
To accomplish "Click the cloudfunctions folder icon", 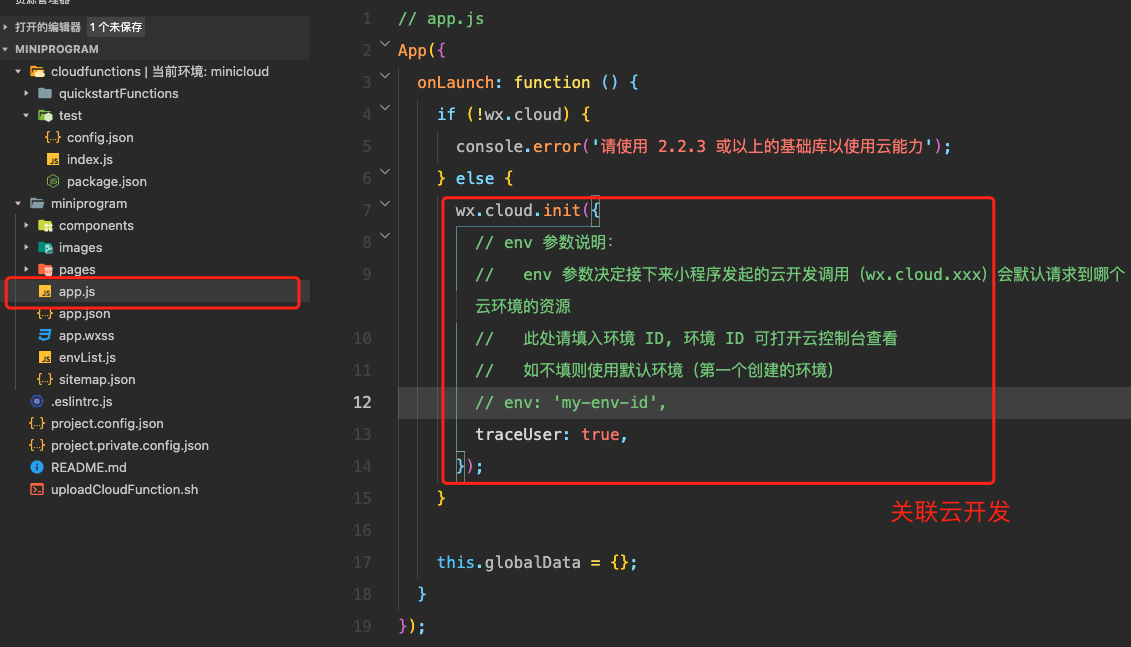I will [x=37, y=71].
